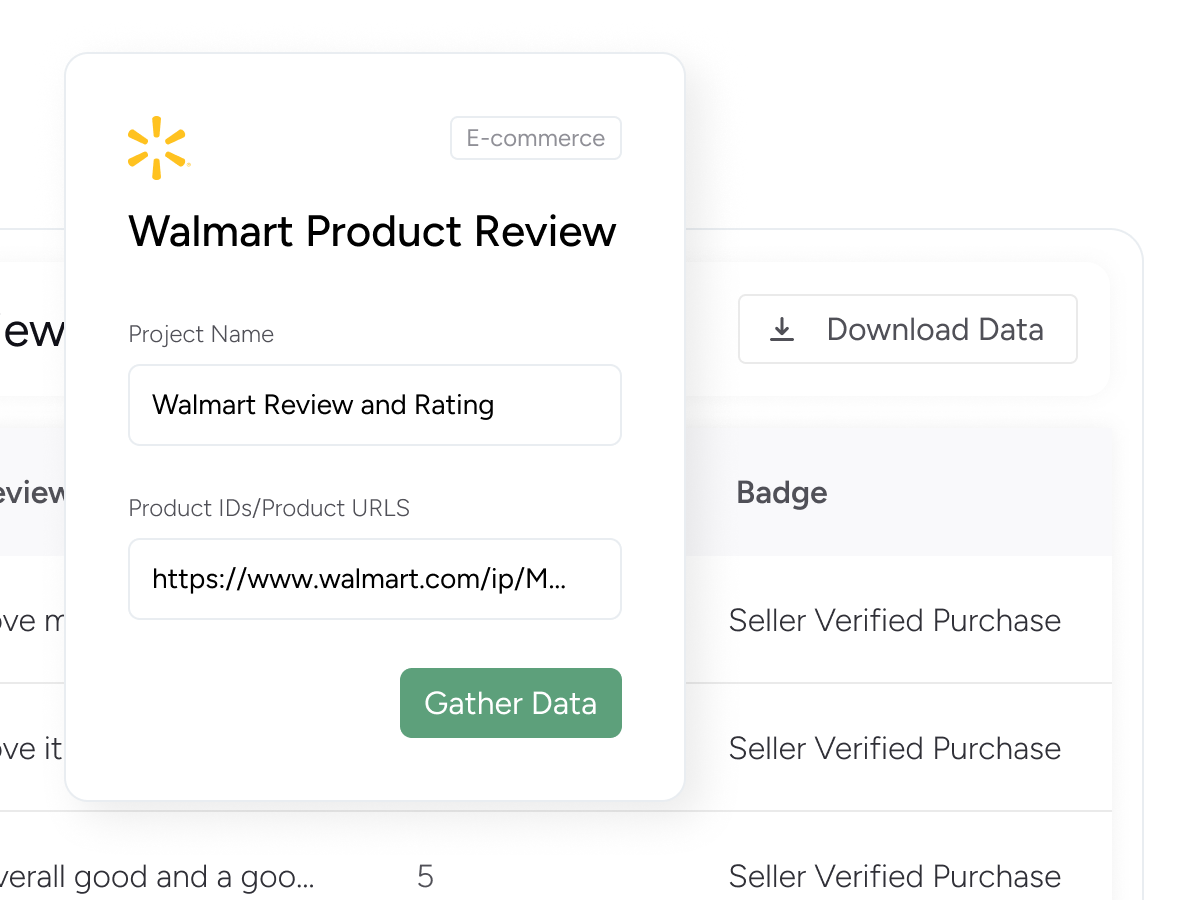Viewport: 1200px width, 900px height.
Task: Select the third Seller Verified Purchase cell
Action: (x=894, y=876)
